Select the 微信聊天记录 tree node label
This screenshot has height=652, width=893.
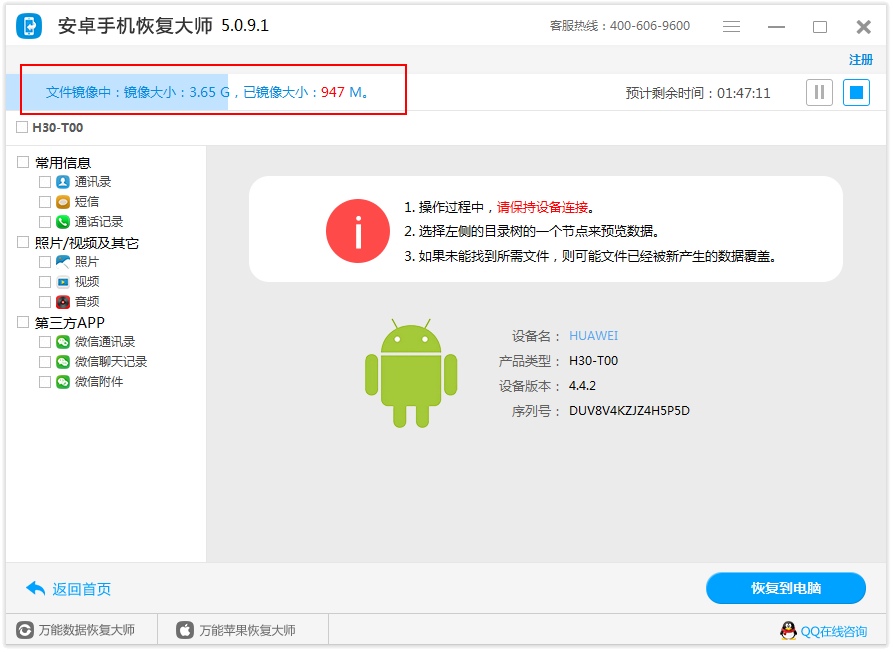coord(110,362)
